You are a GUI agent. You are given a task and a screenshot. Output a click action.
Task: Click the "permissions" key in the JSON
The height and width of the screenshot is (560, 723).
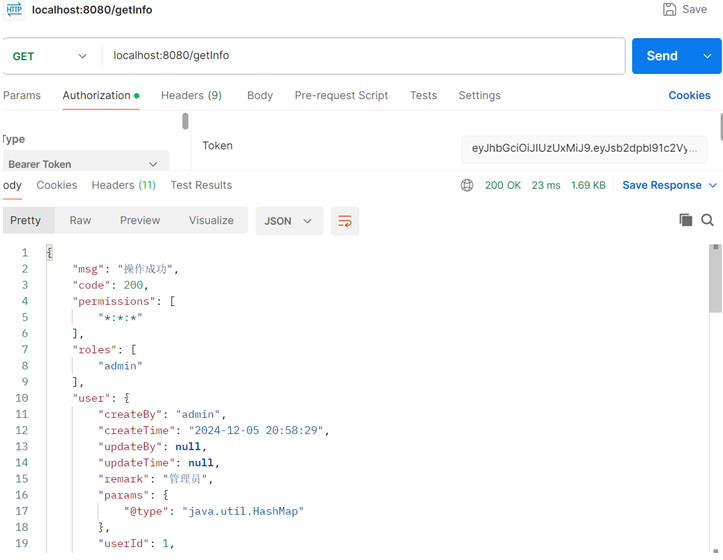[114, 301]
